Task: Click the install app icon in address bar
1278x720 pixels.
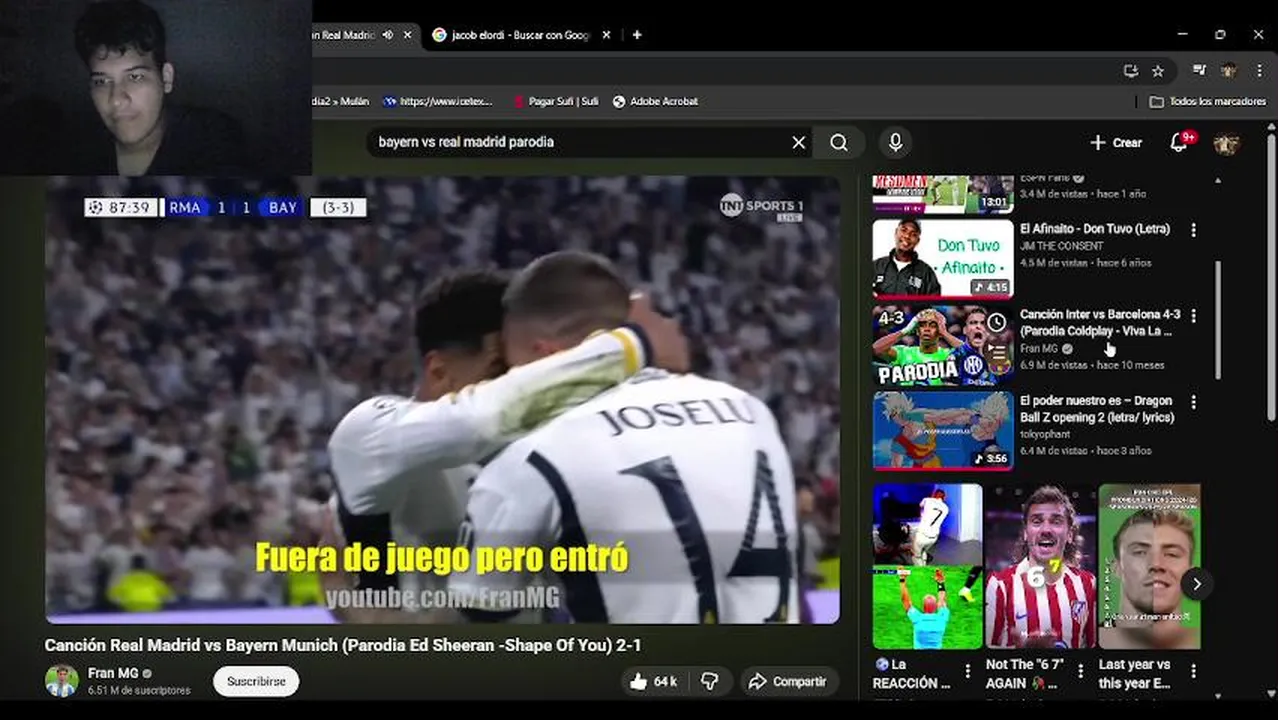Action: pos(1130,71)
